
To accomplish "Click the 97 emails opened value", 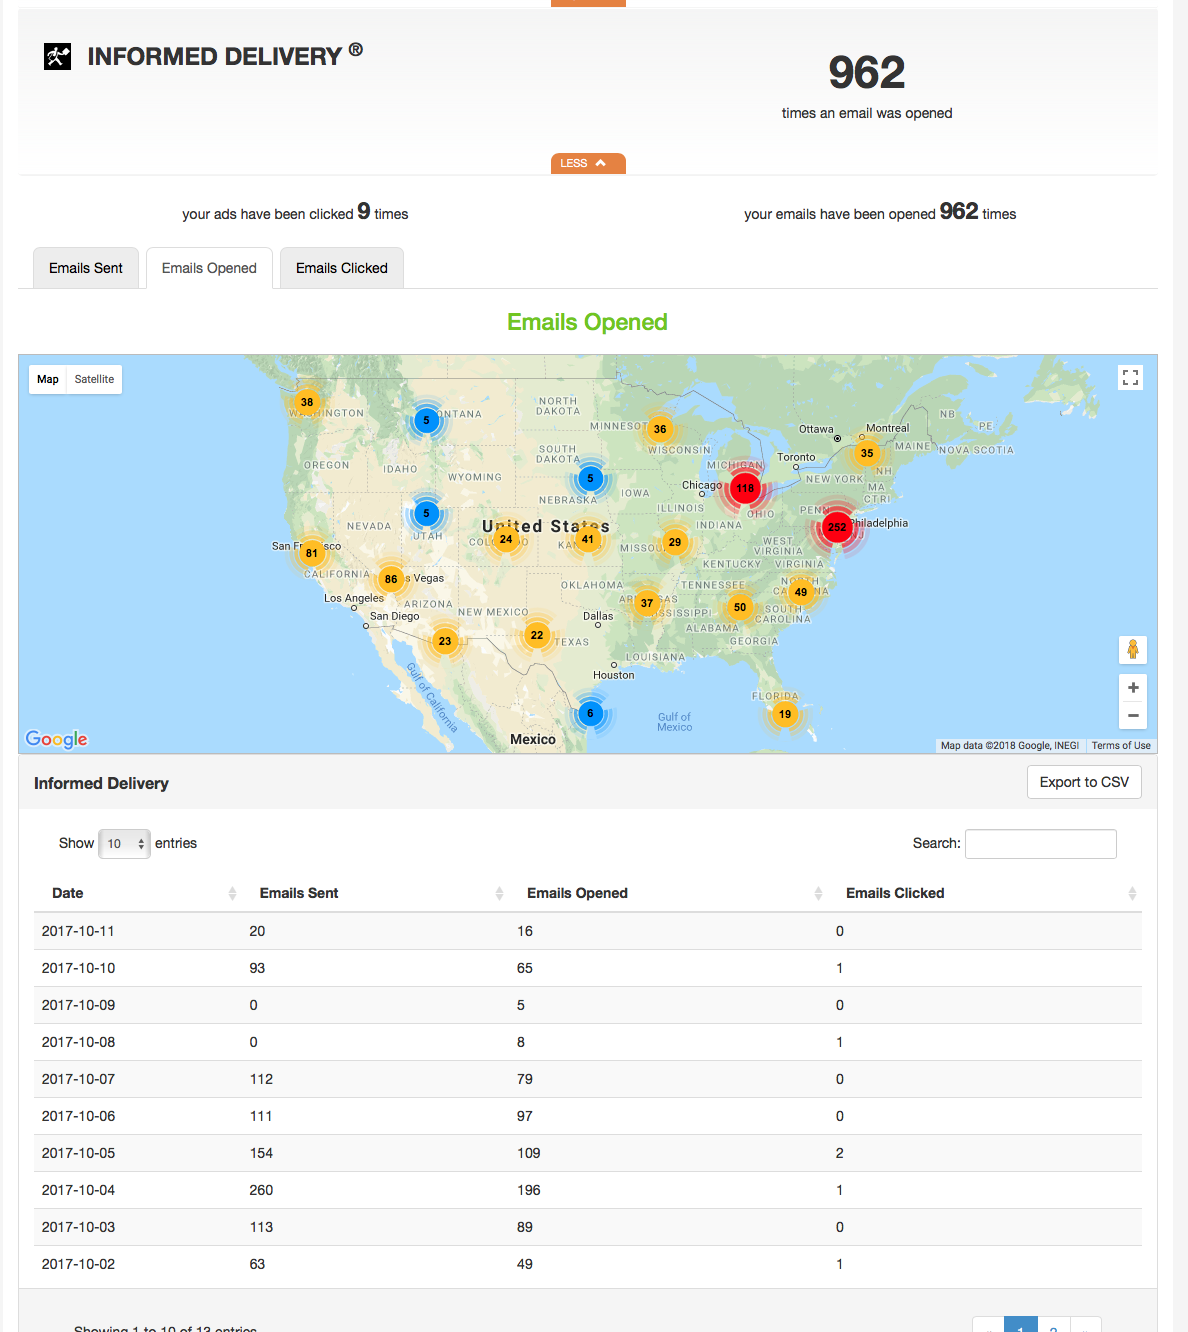I will (525, 1116).
